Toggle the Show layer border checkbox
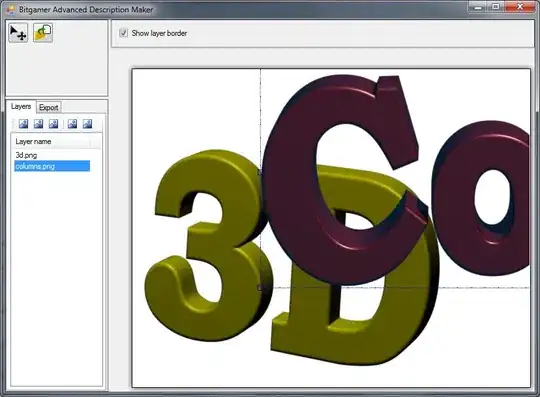 click(123, 33)
